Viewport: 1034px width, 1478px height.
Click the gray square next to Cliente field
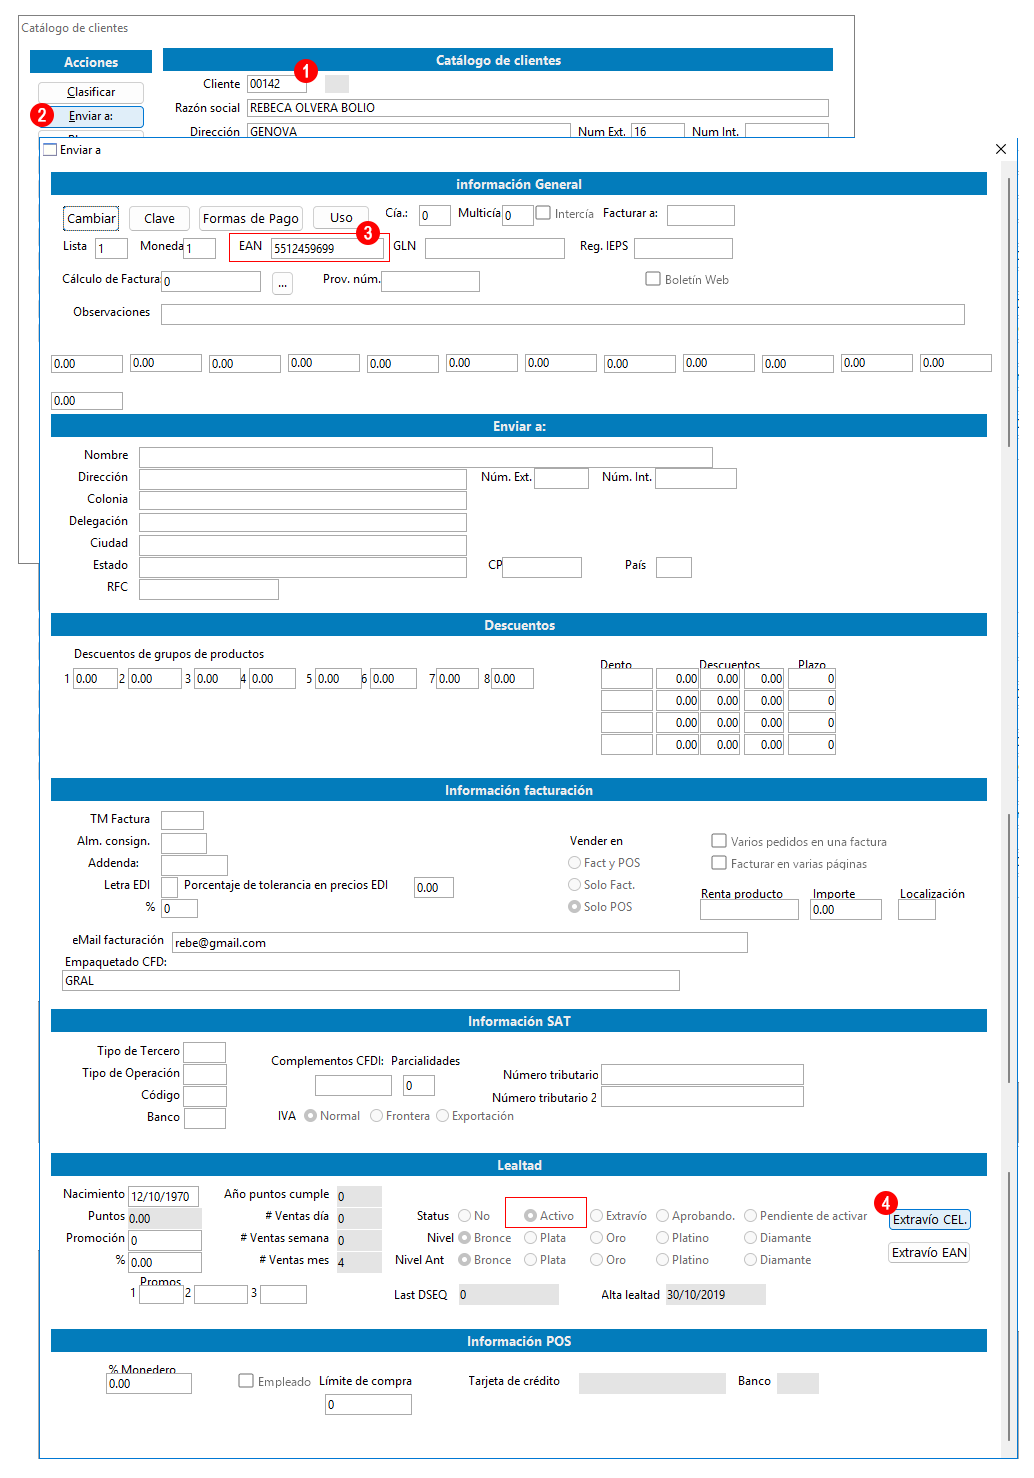pos(337,84)
